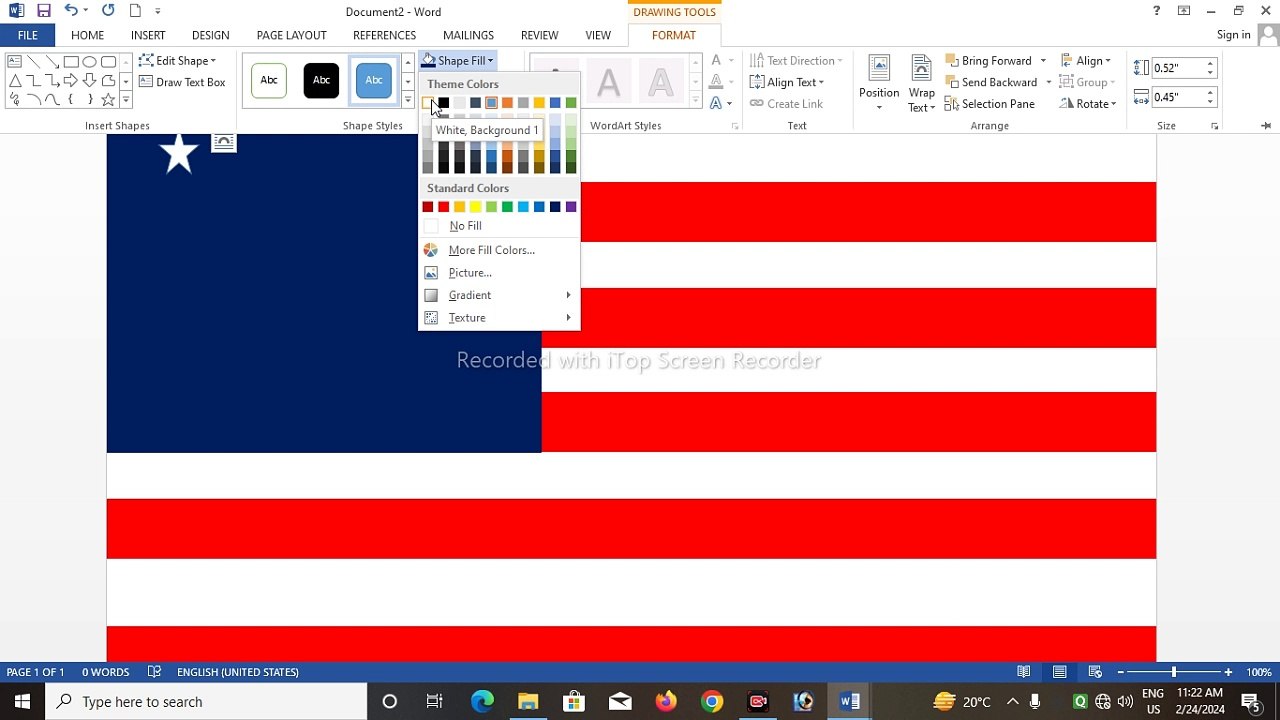Click the shape width field showing 0.45"

[x=1177, y=97]
